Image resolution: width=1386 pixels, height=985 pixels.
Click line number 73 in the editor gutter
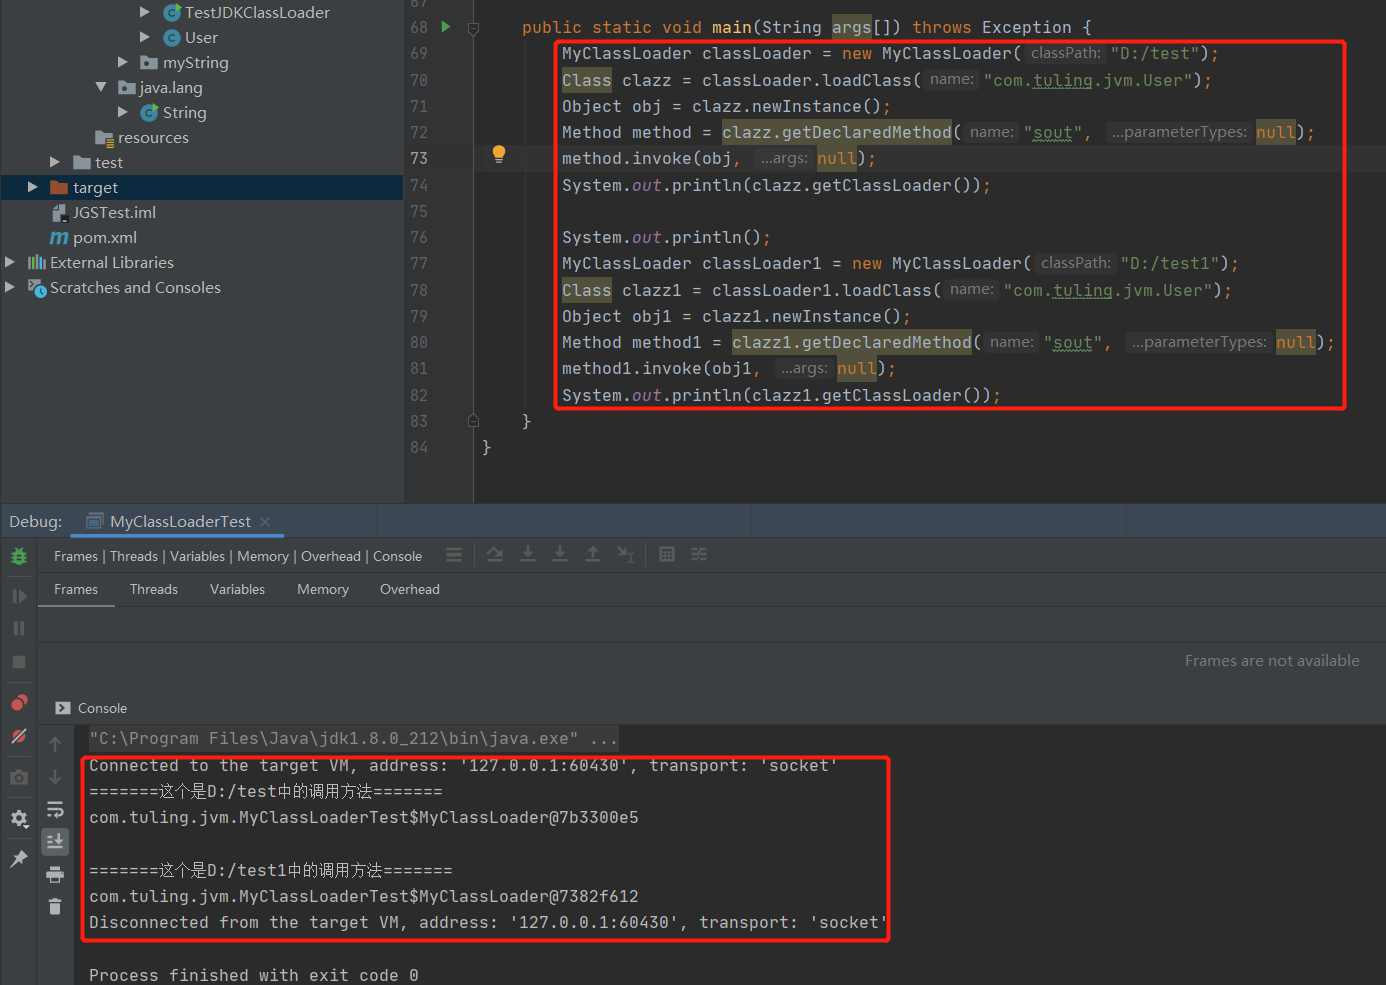click(x=419, y=159)
